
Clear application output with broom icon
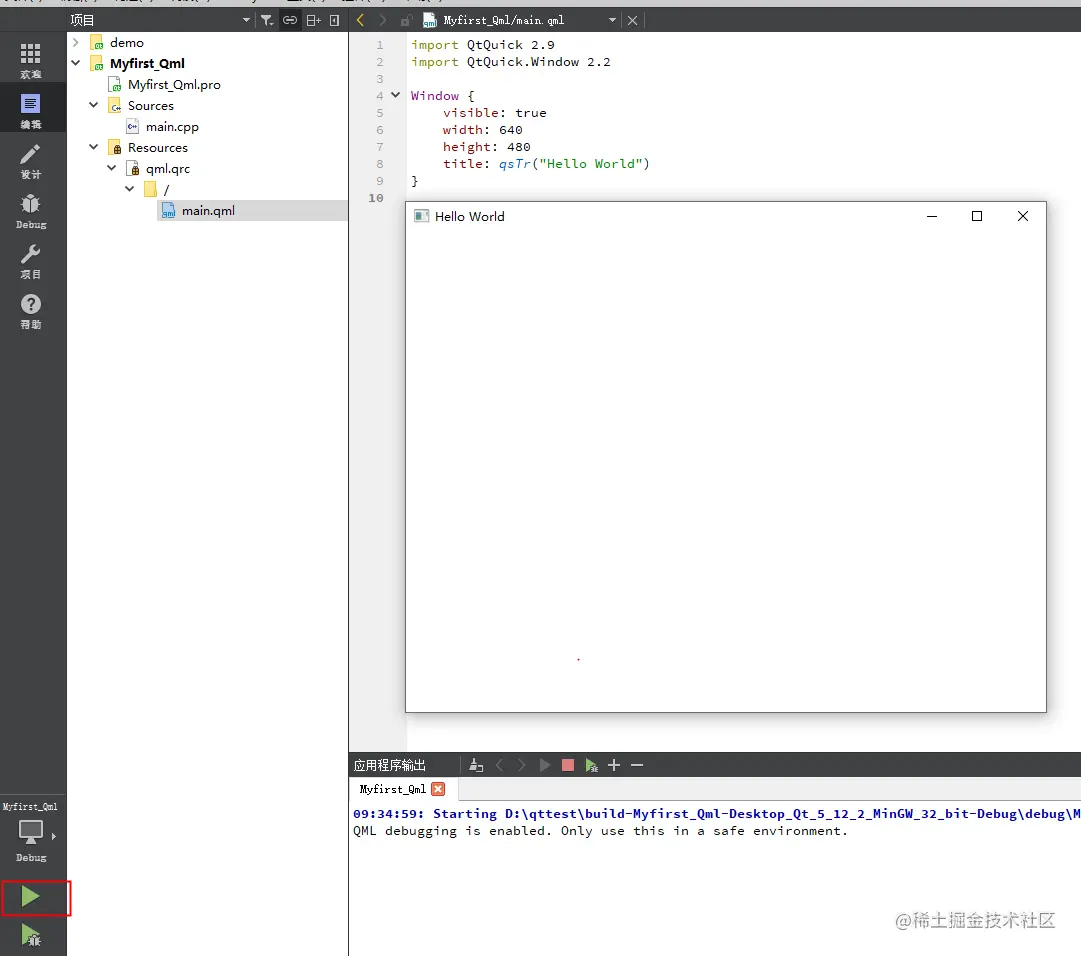(x=476, y=765)
